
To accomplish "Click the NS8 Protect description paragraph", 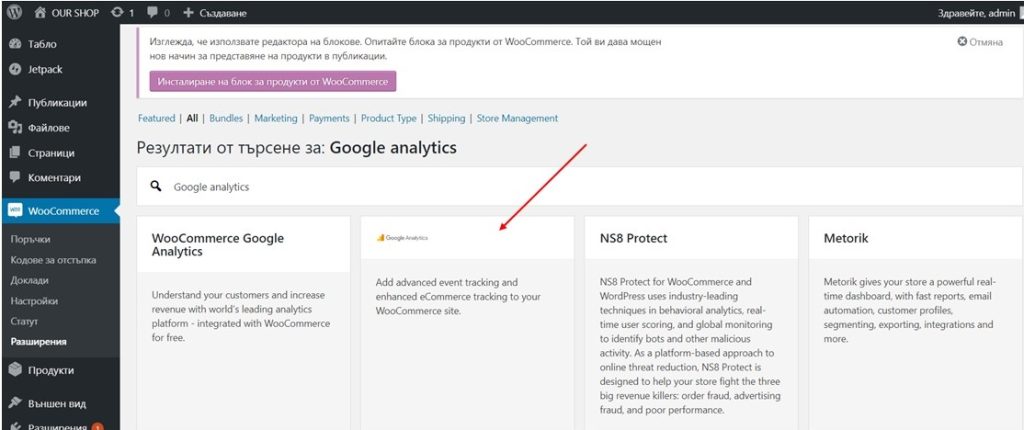I will coord(690,346).
